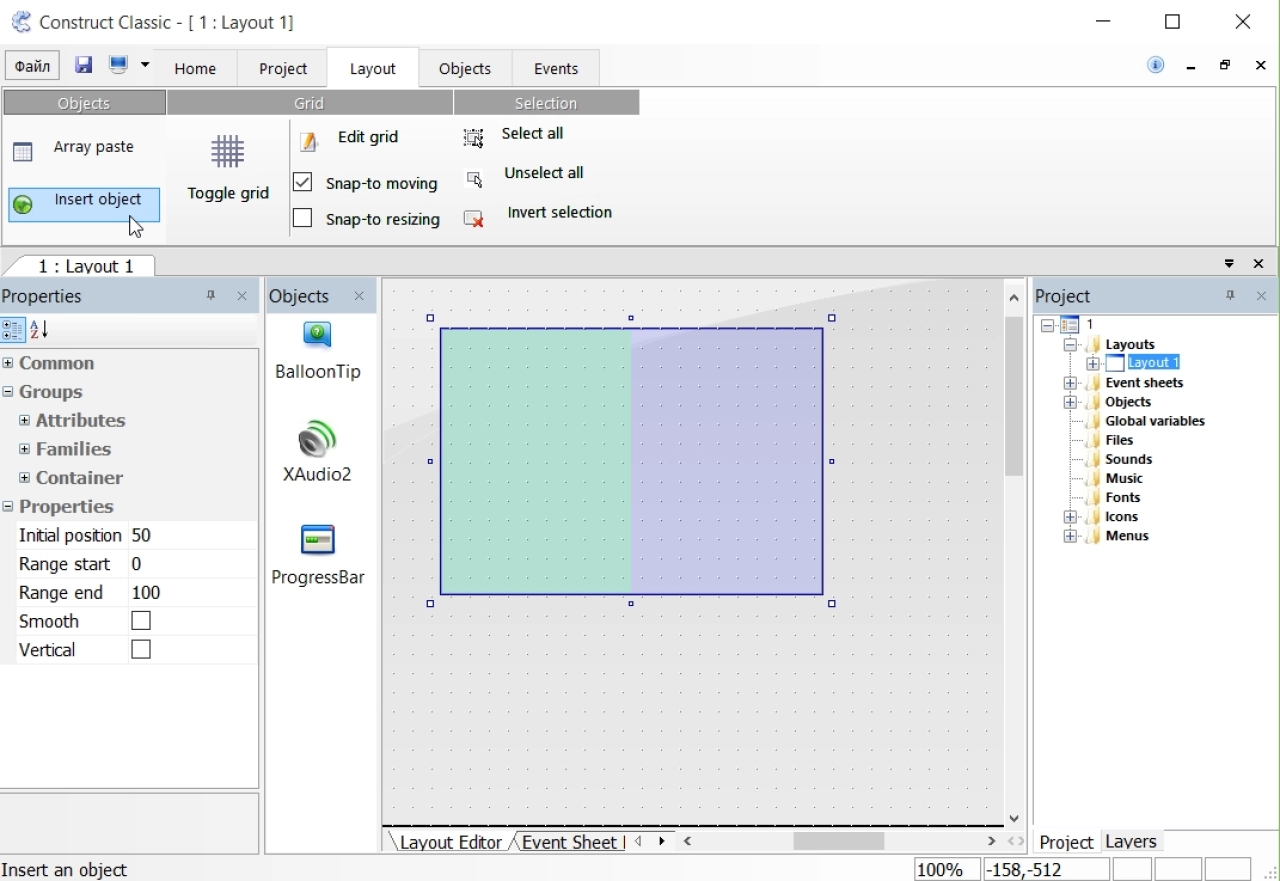Expand the Objects tree node
This screenshot has width=1280, height=881.
[x=1069, y=402]
